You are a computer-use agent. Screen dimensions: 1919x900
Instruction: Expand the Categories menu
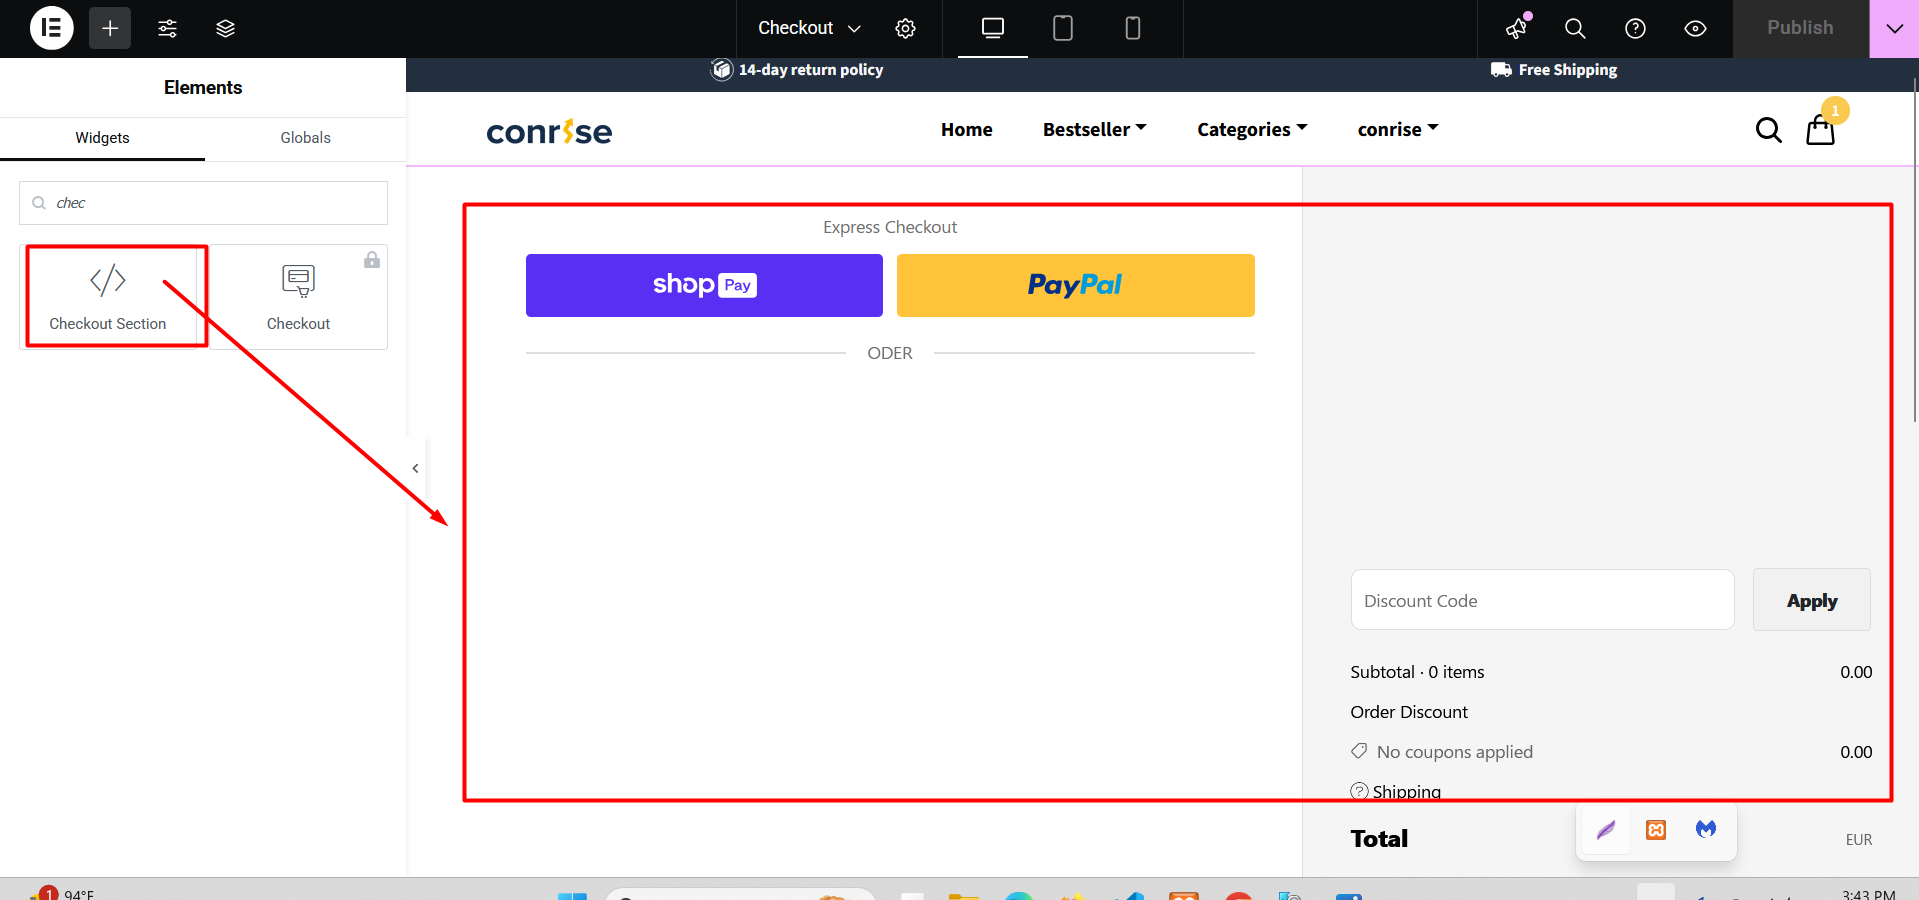pyautogui.click(x=1252, y=129)
